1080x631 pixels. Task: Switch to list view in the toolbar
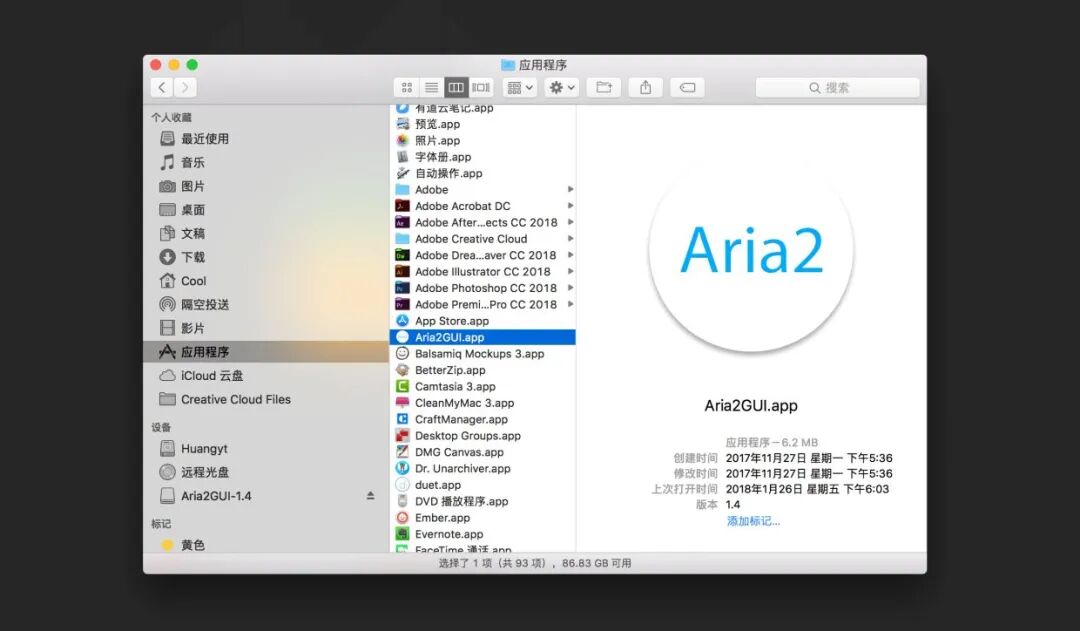tap(431, 87)
